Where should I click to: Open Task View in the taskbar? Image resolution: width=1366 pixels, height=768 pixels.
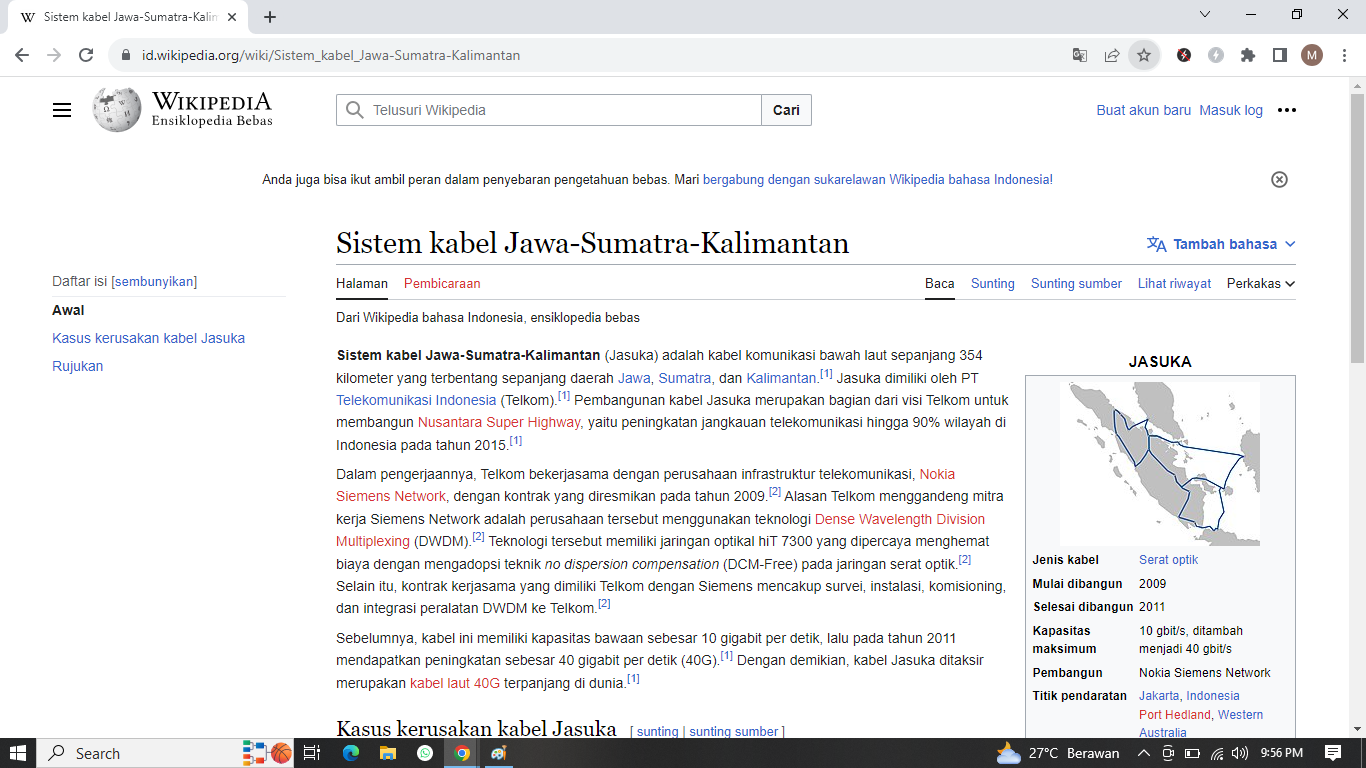pos(311,753)
